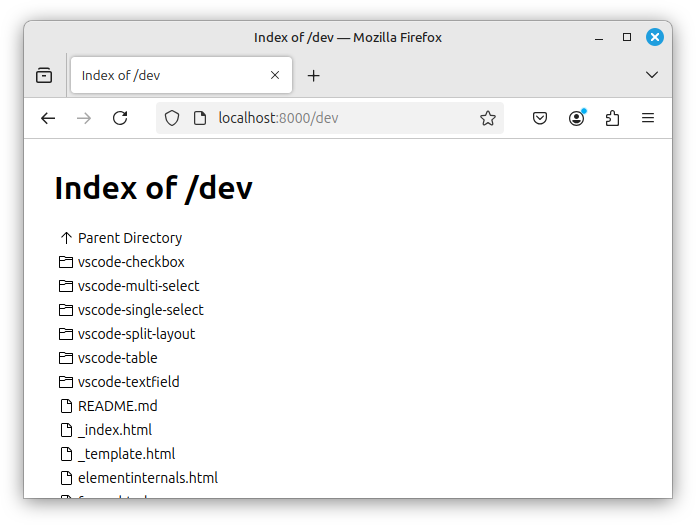Open the vscode-split-layout folder
Viewport: 696px width, 525px height.
pyautogui.click(x=136, y=334)
